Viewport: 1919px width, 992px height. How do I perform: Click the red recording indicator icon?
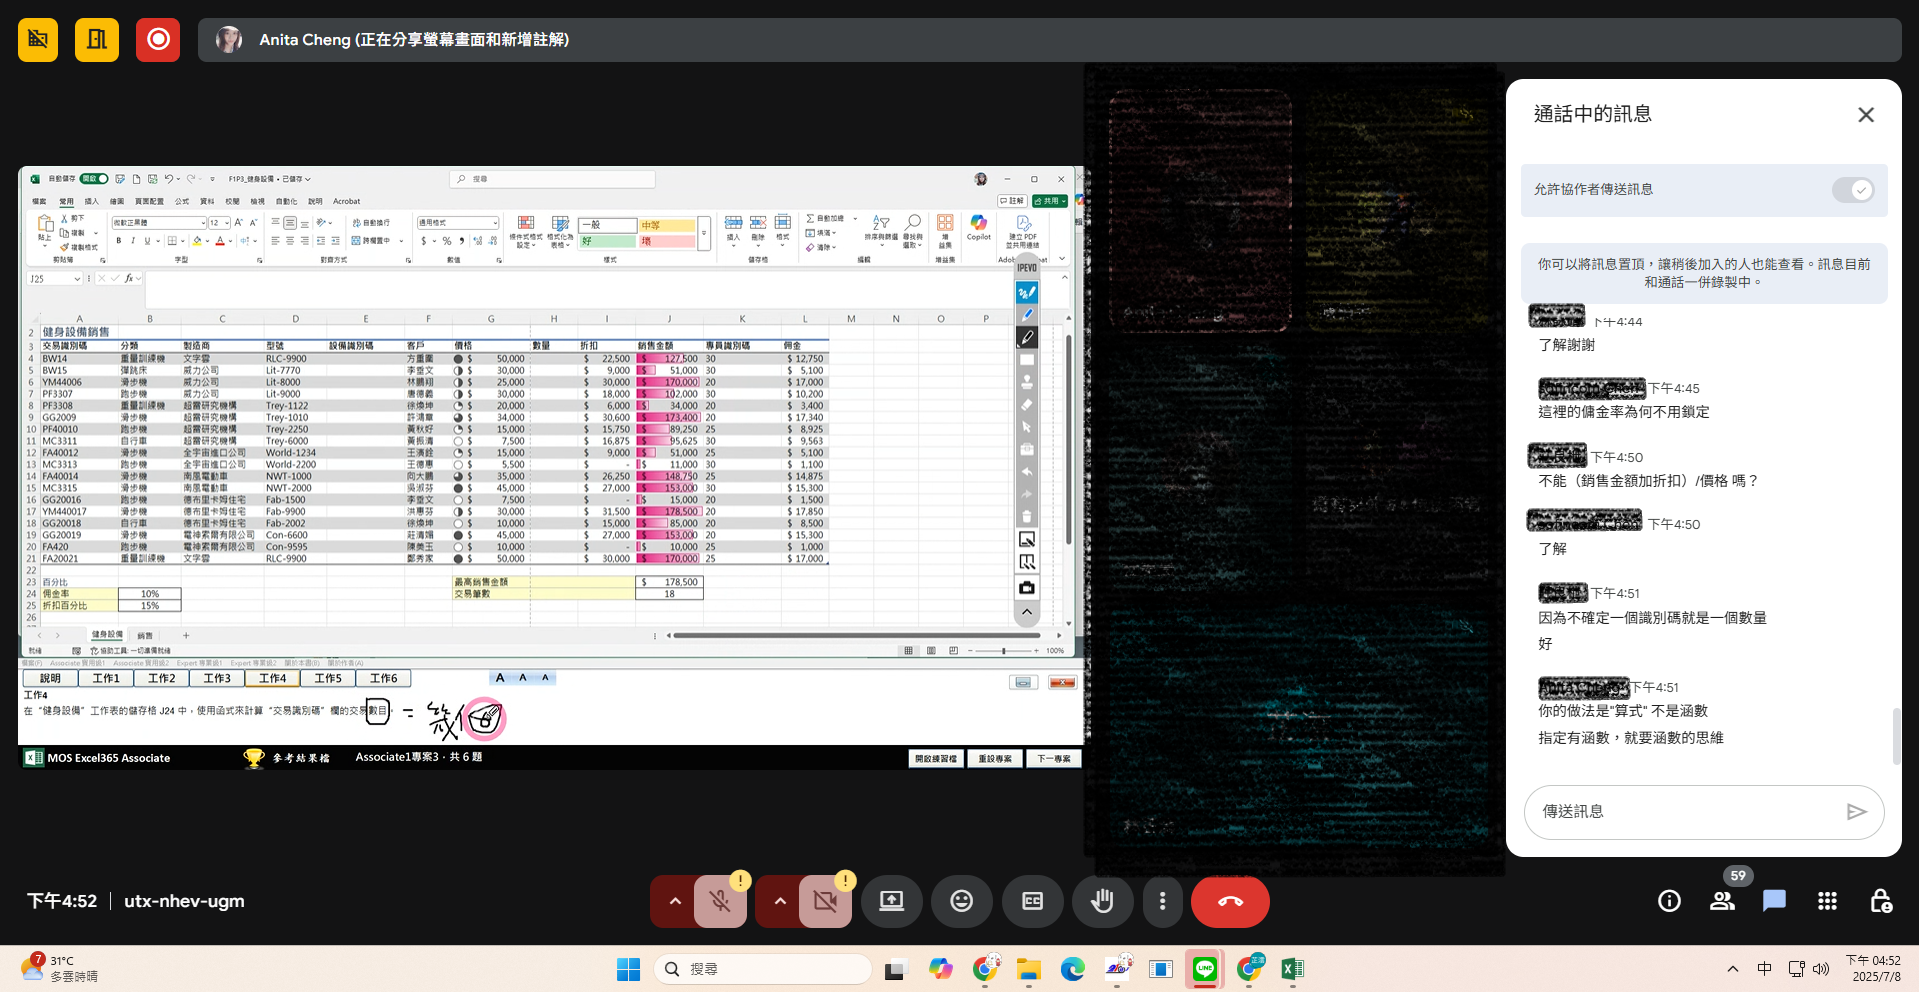158,40
